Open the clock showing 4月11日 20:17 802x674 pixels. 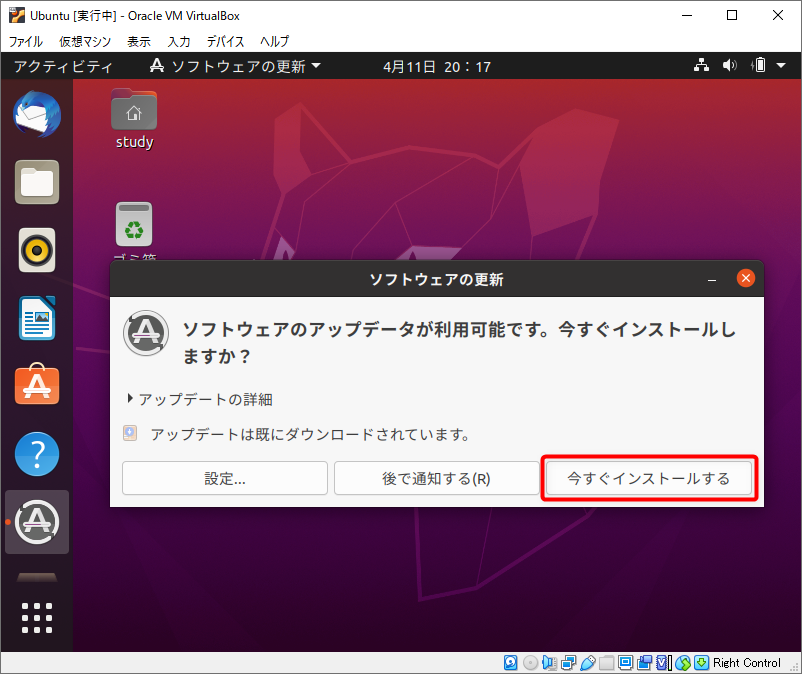[x=437, y=66]
